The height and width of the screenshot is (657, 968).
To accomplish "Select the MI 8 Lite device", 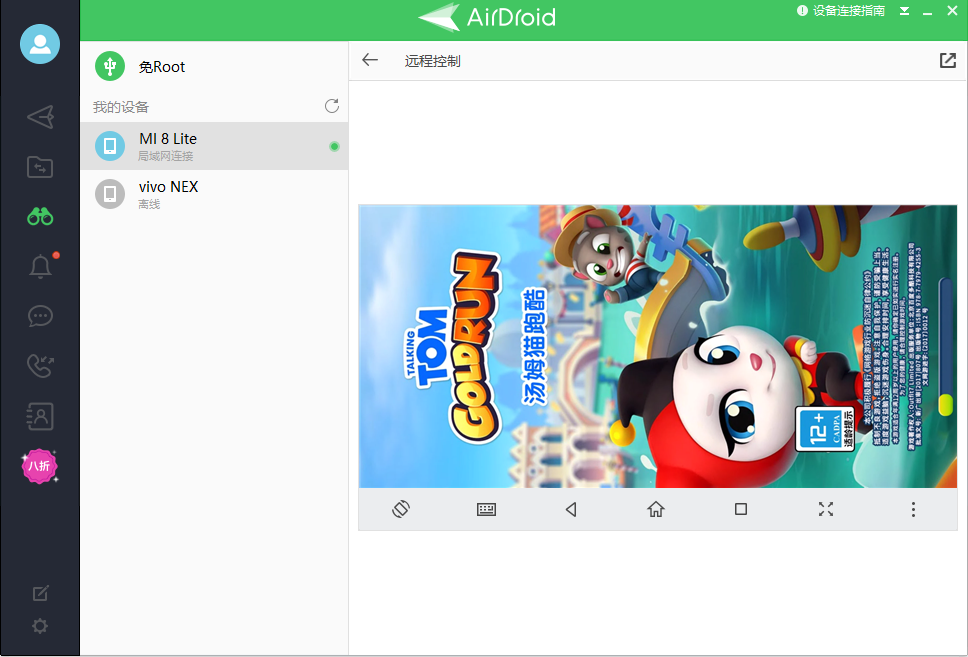I will pyautogui.click(x=214, y=146).
